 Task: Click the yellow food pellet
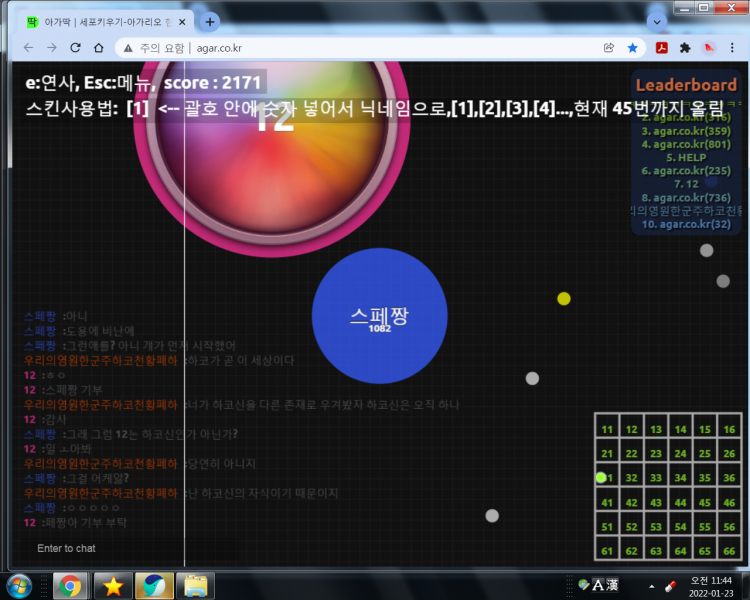(x=564, y=299)
